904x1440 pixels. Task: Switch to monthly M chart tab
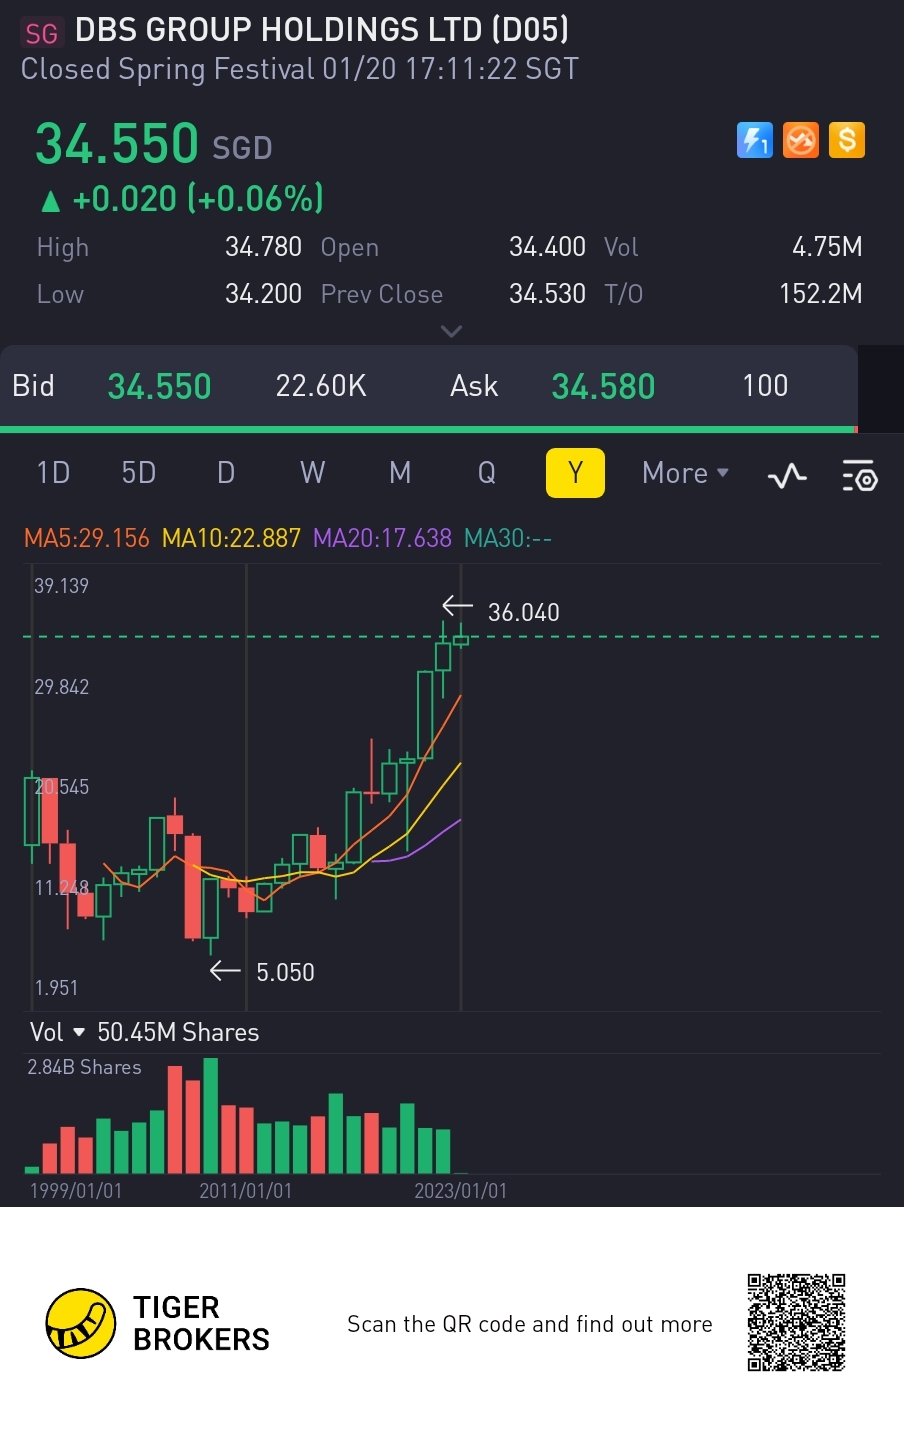[x=400, y=473]
